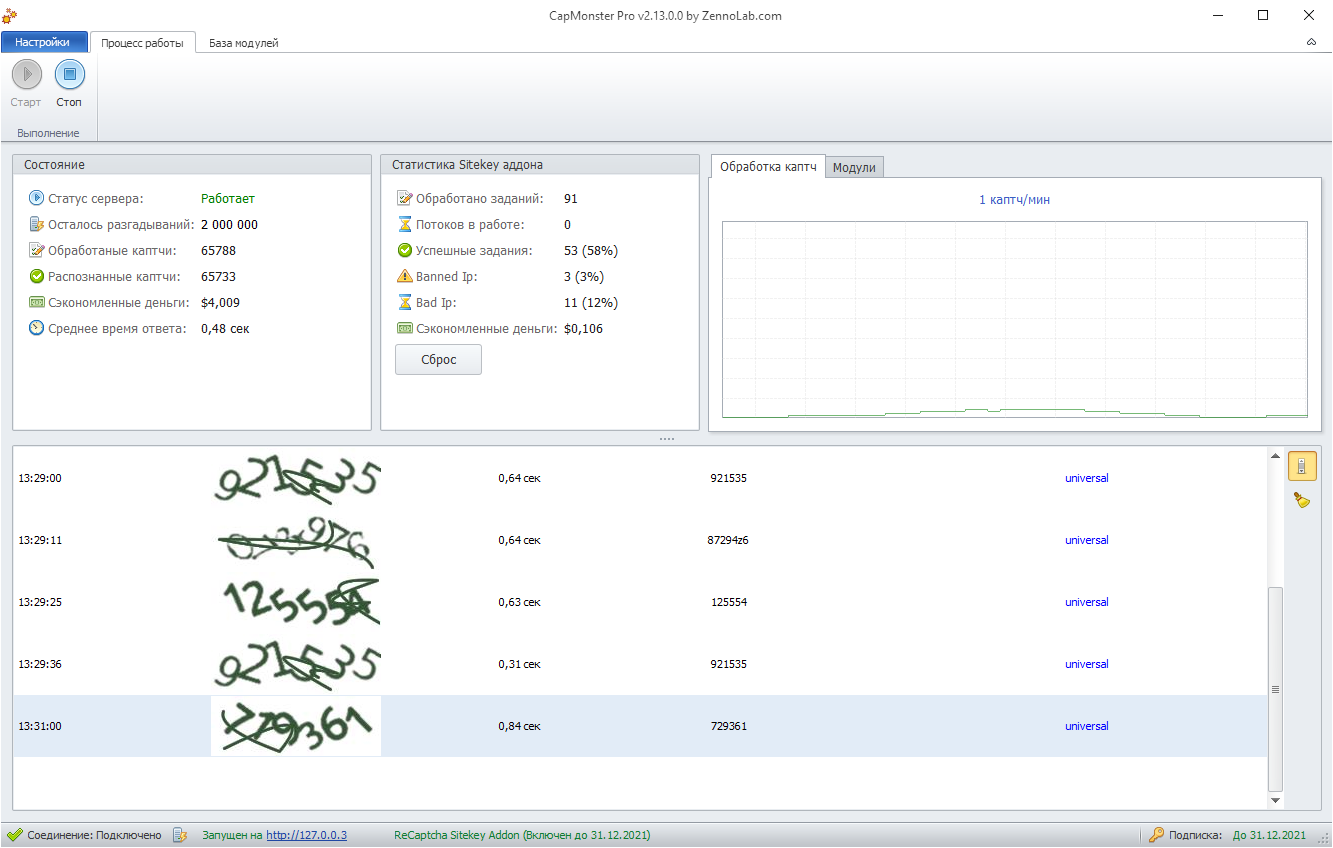Click universal link in 13:29:00 row

[1086, 478]
